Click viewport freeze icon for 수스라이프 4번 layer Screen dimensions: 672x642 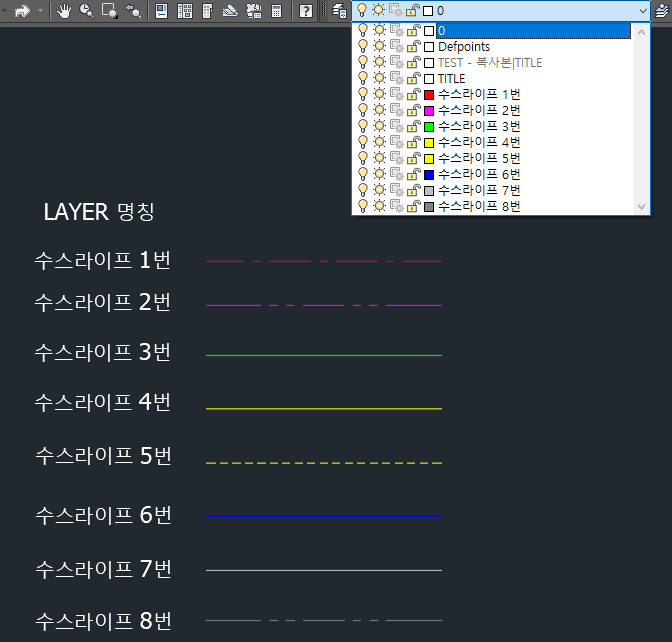coord(397,143)
